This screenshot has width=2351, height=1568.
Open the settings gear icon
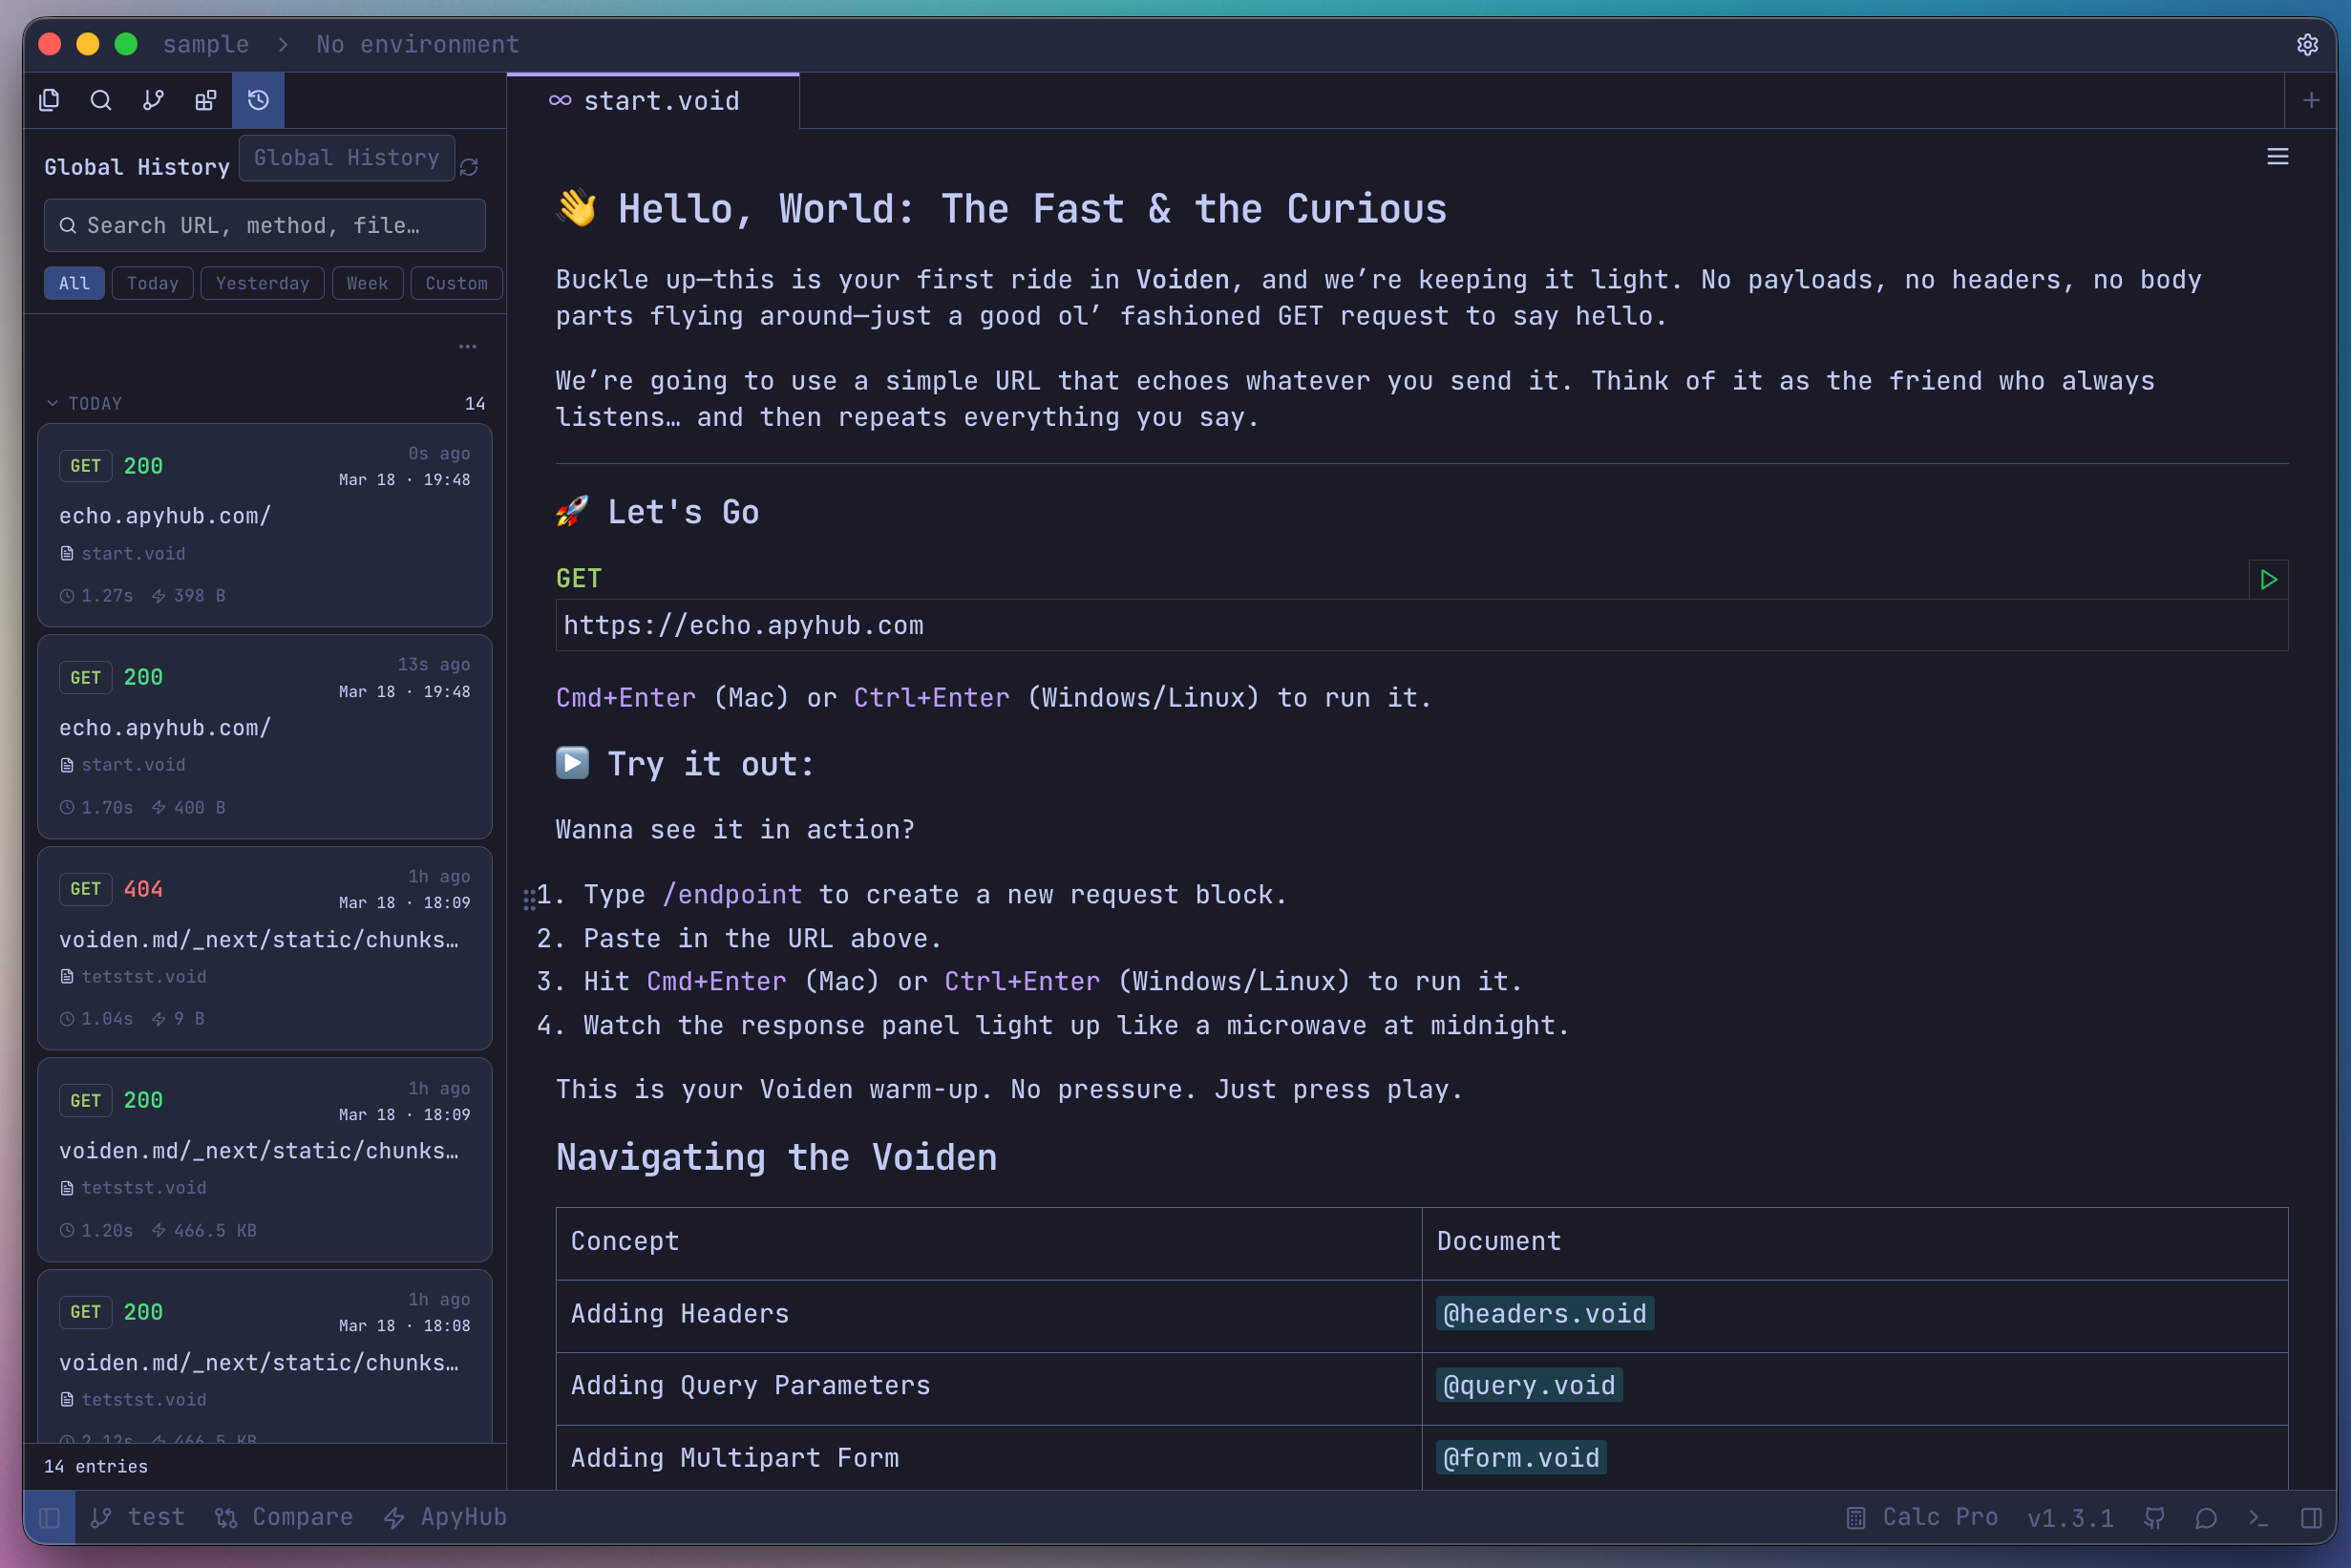(2307, 45)
